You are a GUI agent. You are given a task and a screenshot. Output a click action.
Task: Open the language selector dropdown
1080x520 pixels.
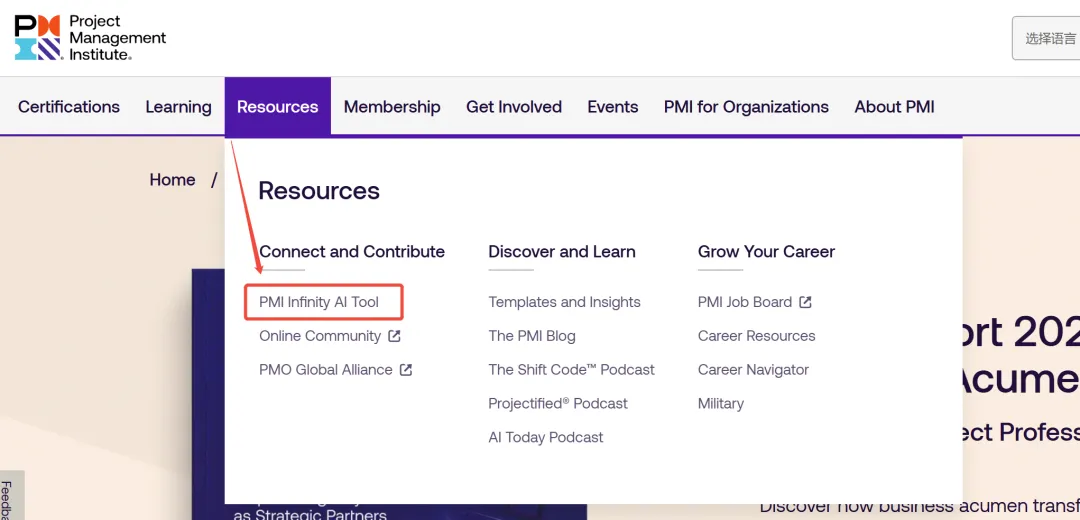pos(1046,39)
